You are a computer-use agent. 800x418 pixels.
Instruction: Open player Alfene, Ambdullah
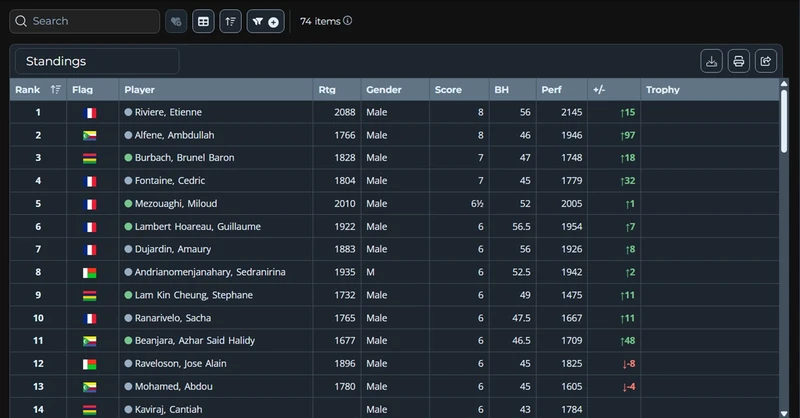[174, 135]
